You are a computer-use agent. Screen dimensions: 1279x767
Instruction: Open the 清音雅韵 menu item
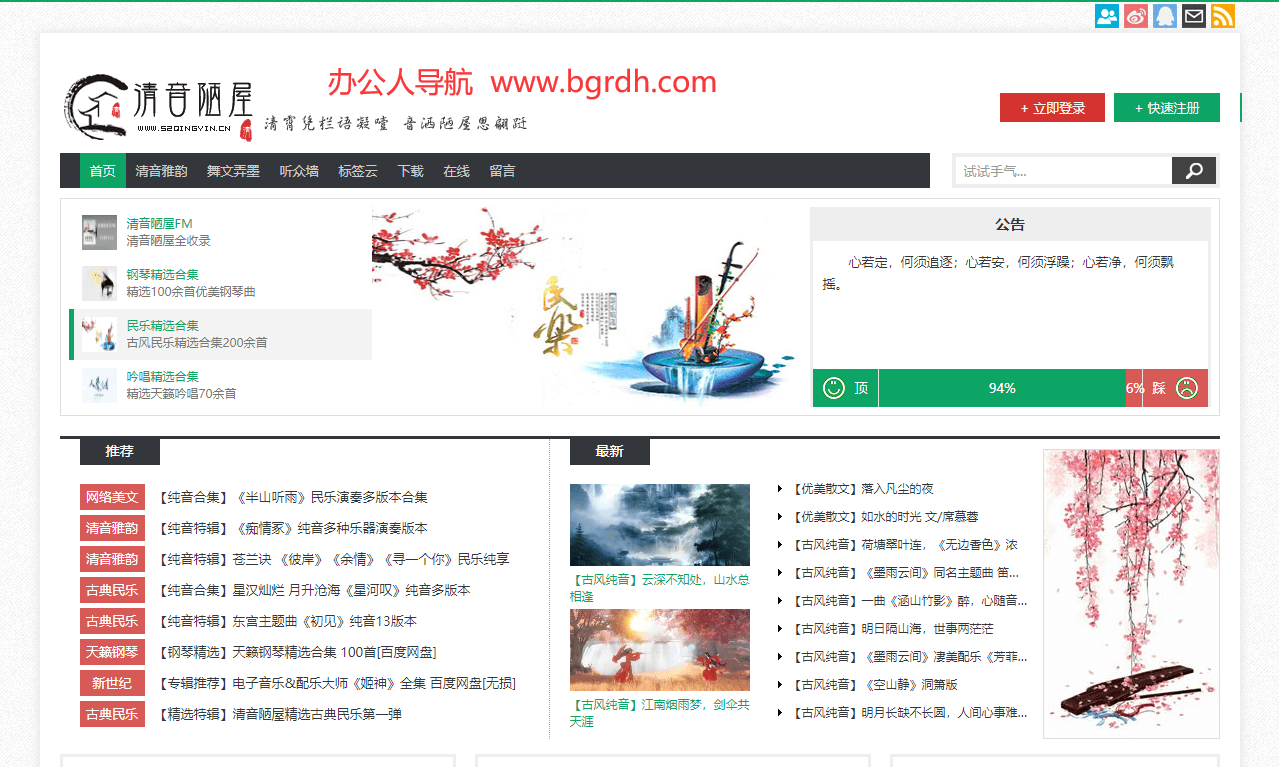tap(161, 171)
